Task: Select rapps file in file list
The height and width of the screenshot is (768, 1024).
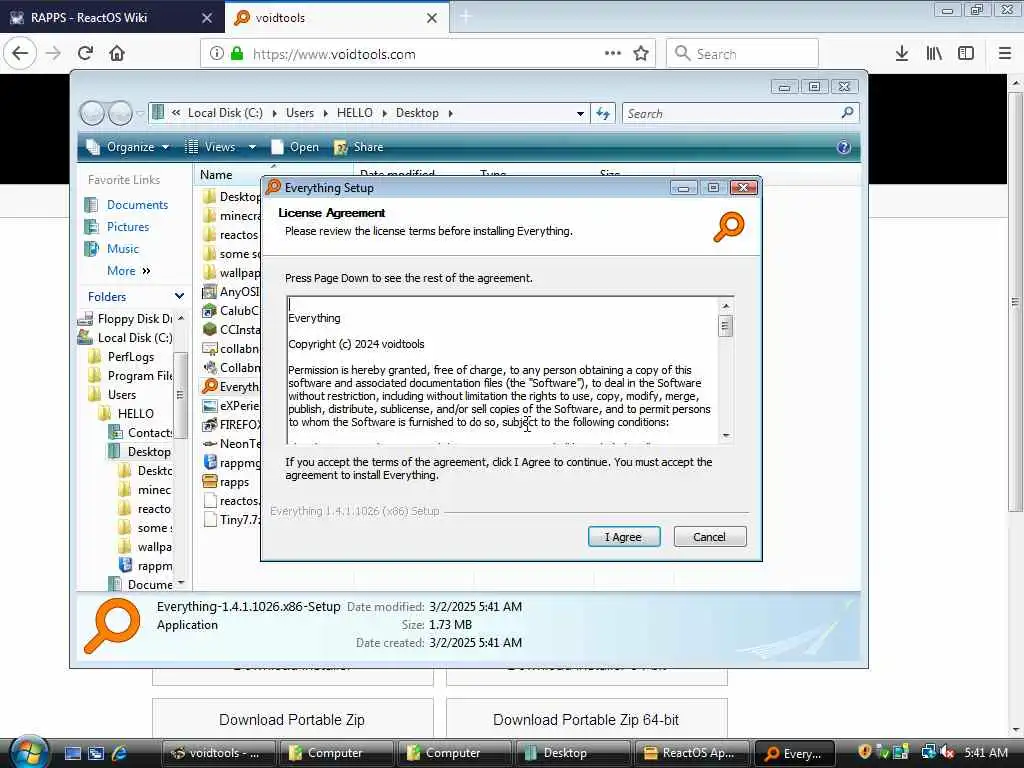Action: pos(227,482)
